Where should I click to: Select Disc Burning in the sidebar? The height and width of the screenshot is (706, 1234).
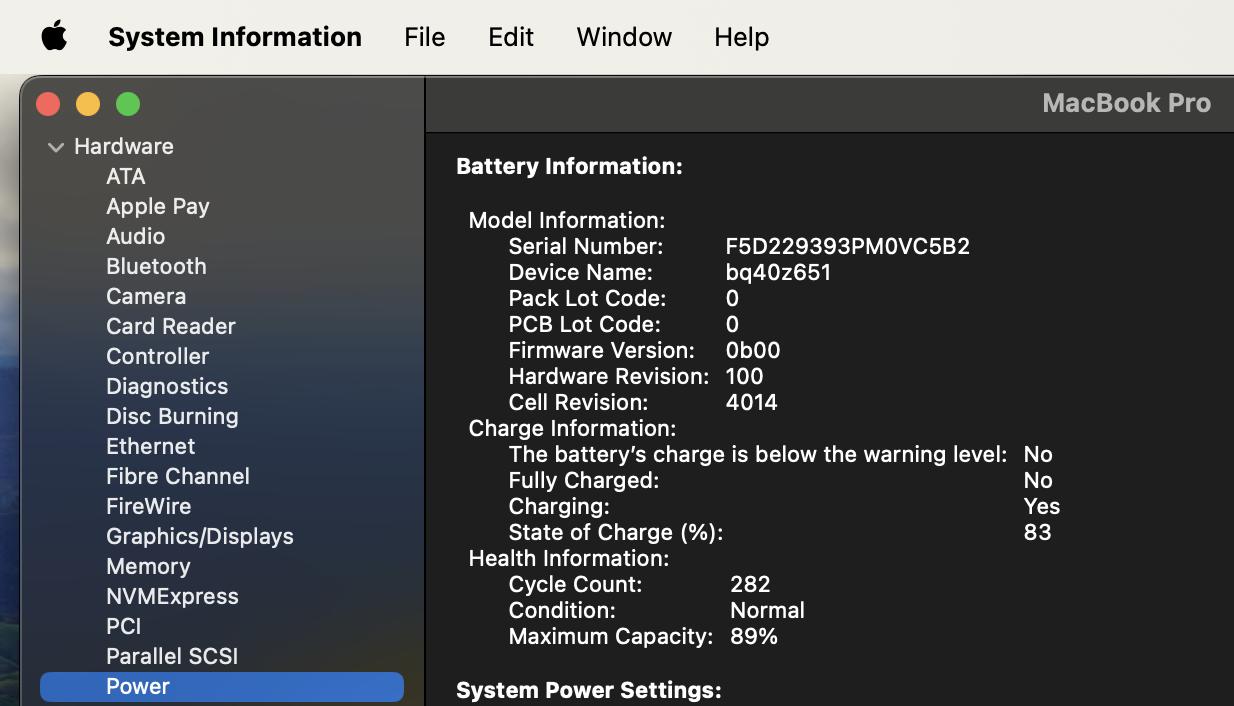pyautogui.click(x=172, y=416)
